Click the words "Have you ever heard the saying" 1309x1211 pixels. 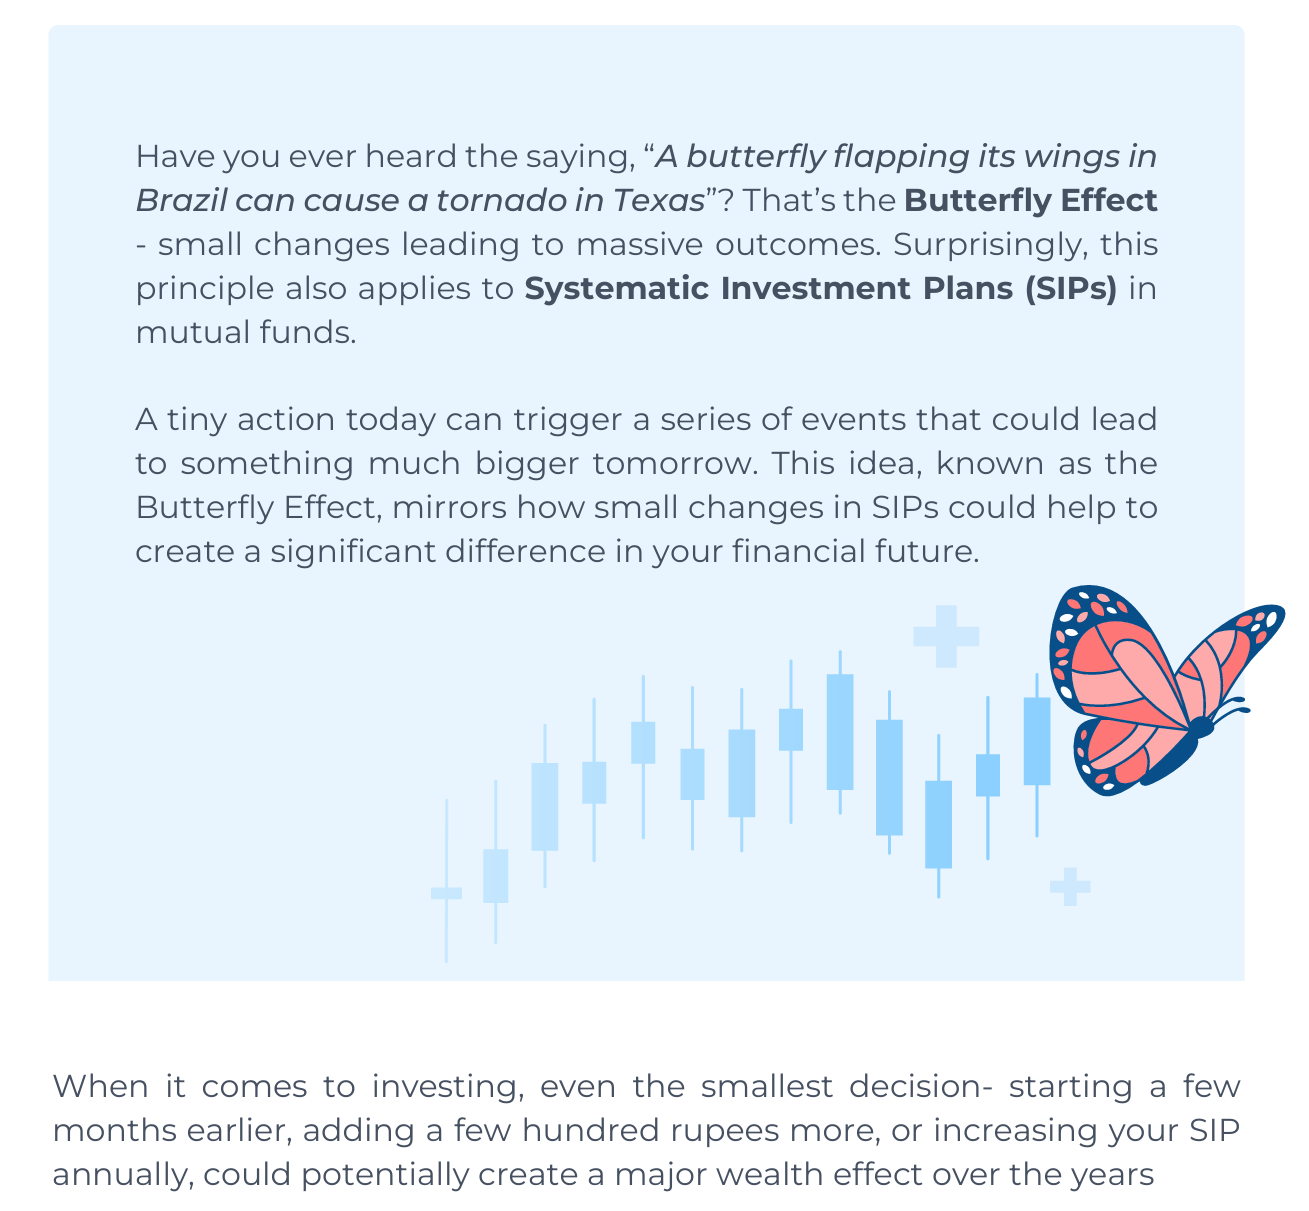pos(384,156)
